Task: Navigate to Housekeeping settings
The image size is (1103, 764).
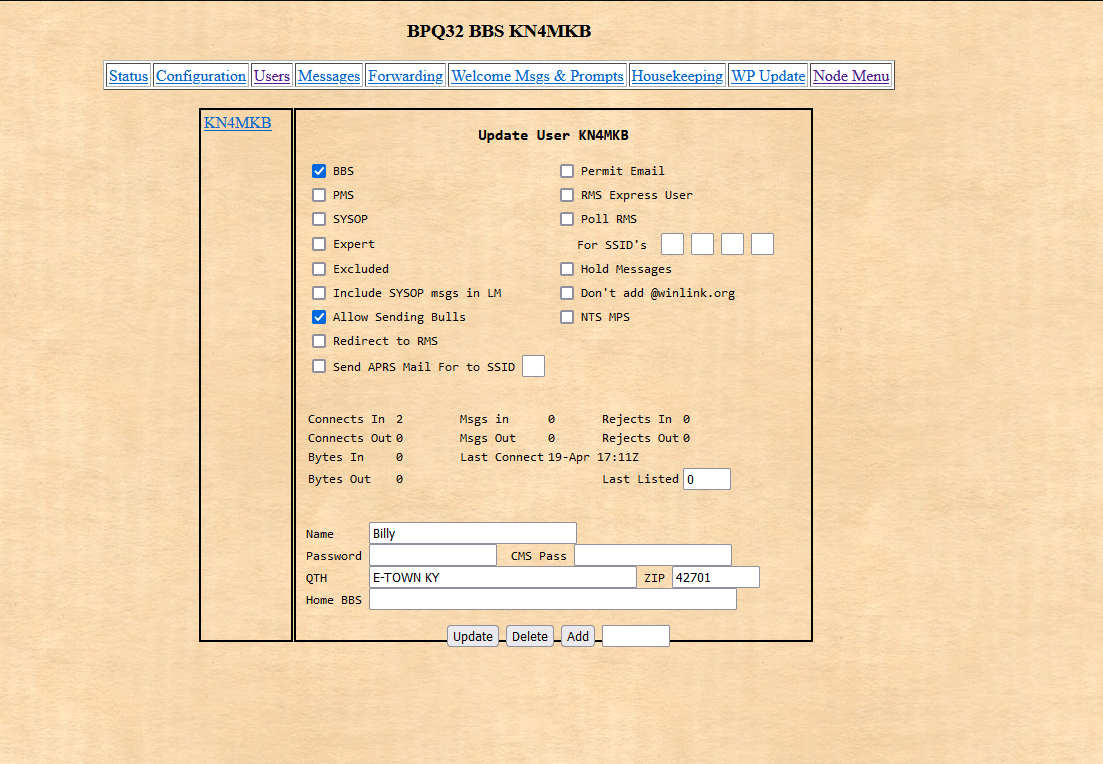Action: [x=677, y=76]
